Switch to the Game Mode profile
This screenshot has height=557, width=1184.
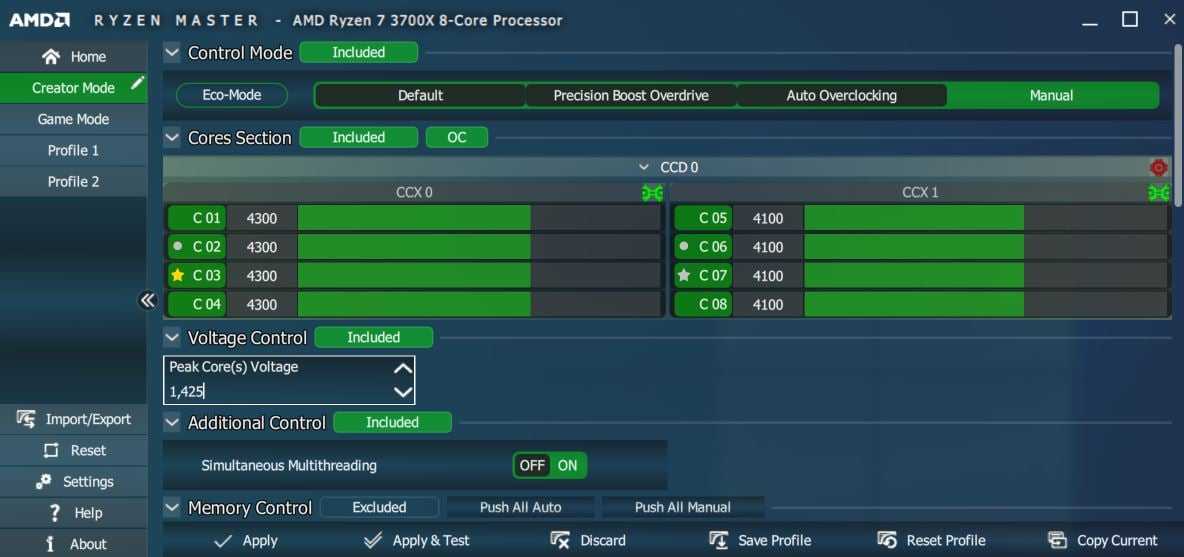pyautogui.click(x=73, y=119)
